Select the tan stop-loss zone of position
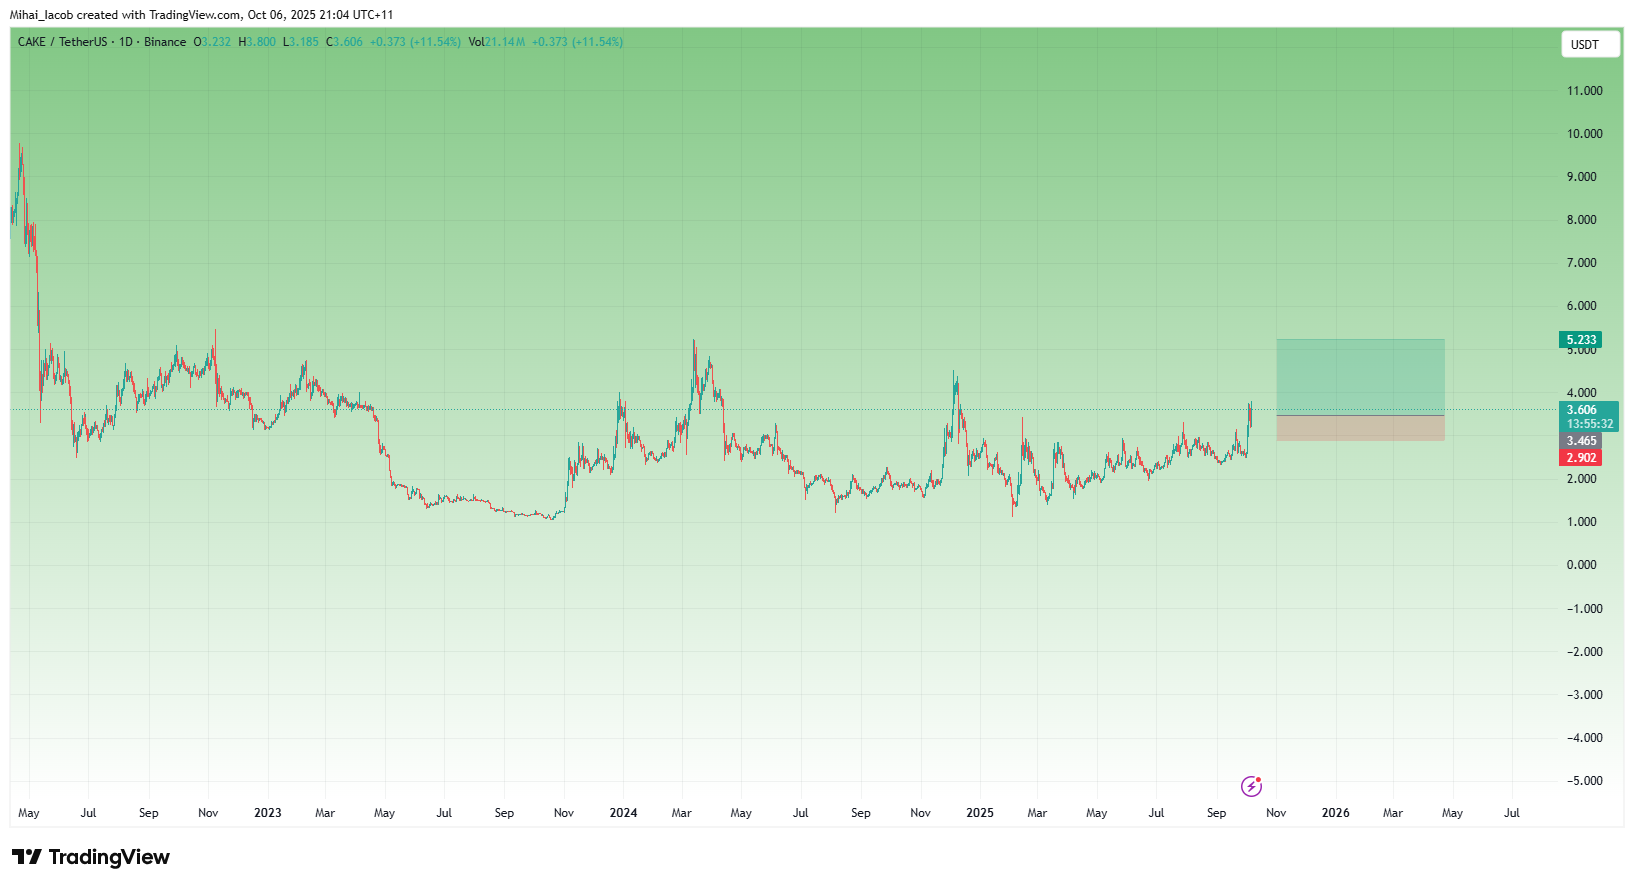The width and height of the screenshot is (1634, 887). [1360, 428]
